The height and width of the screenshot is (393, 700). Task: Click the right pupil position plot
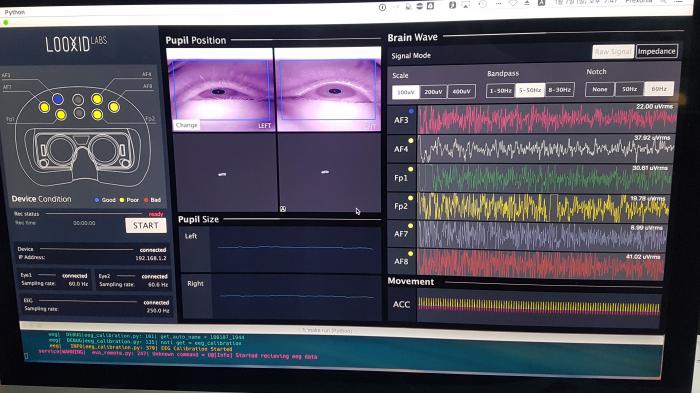(x=329, y=173)
